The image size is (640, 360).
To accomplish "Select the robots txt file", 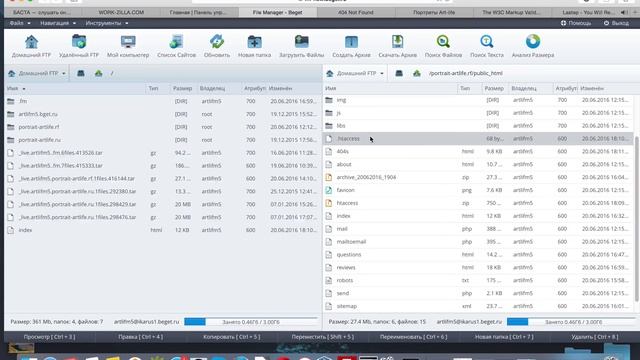I will tap(478, 280).
